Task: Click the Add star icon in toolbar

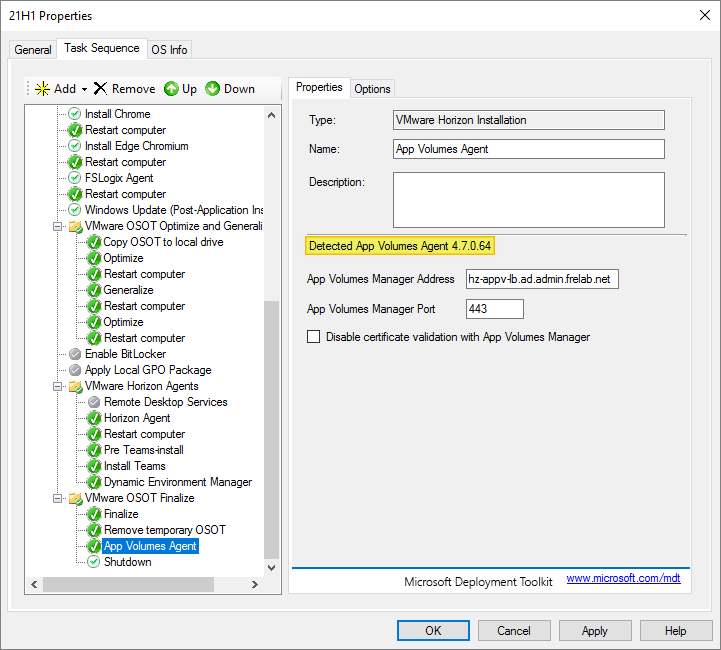Action: (x=42, y=89)
